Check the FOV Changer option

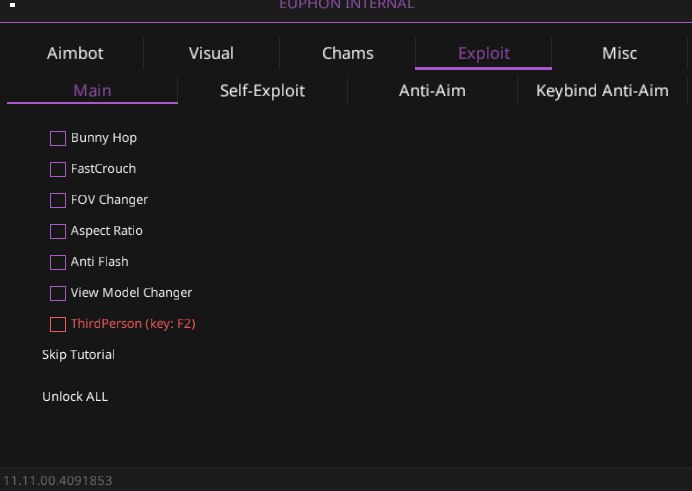click(58, 200)
